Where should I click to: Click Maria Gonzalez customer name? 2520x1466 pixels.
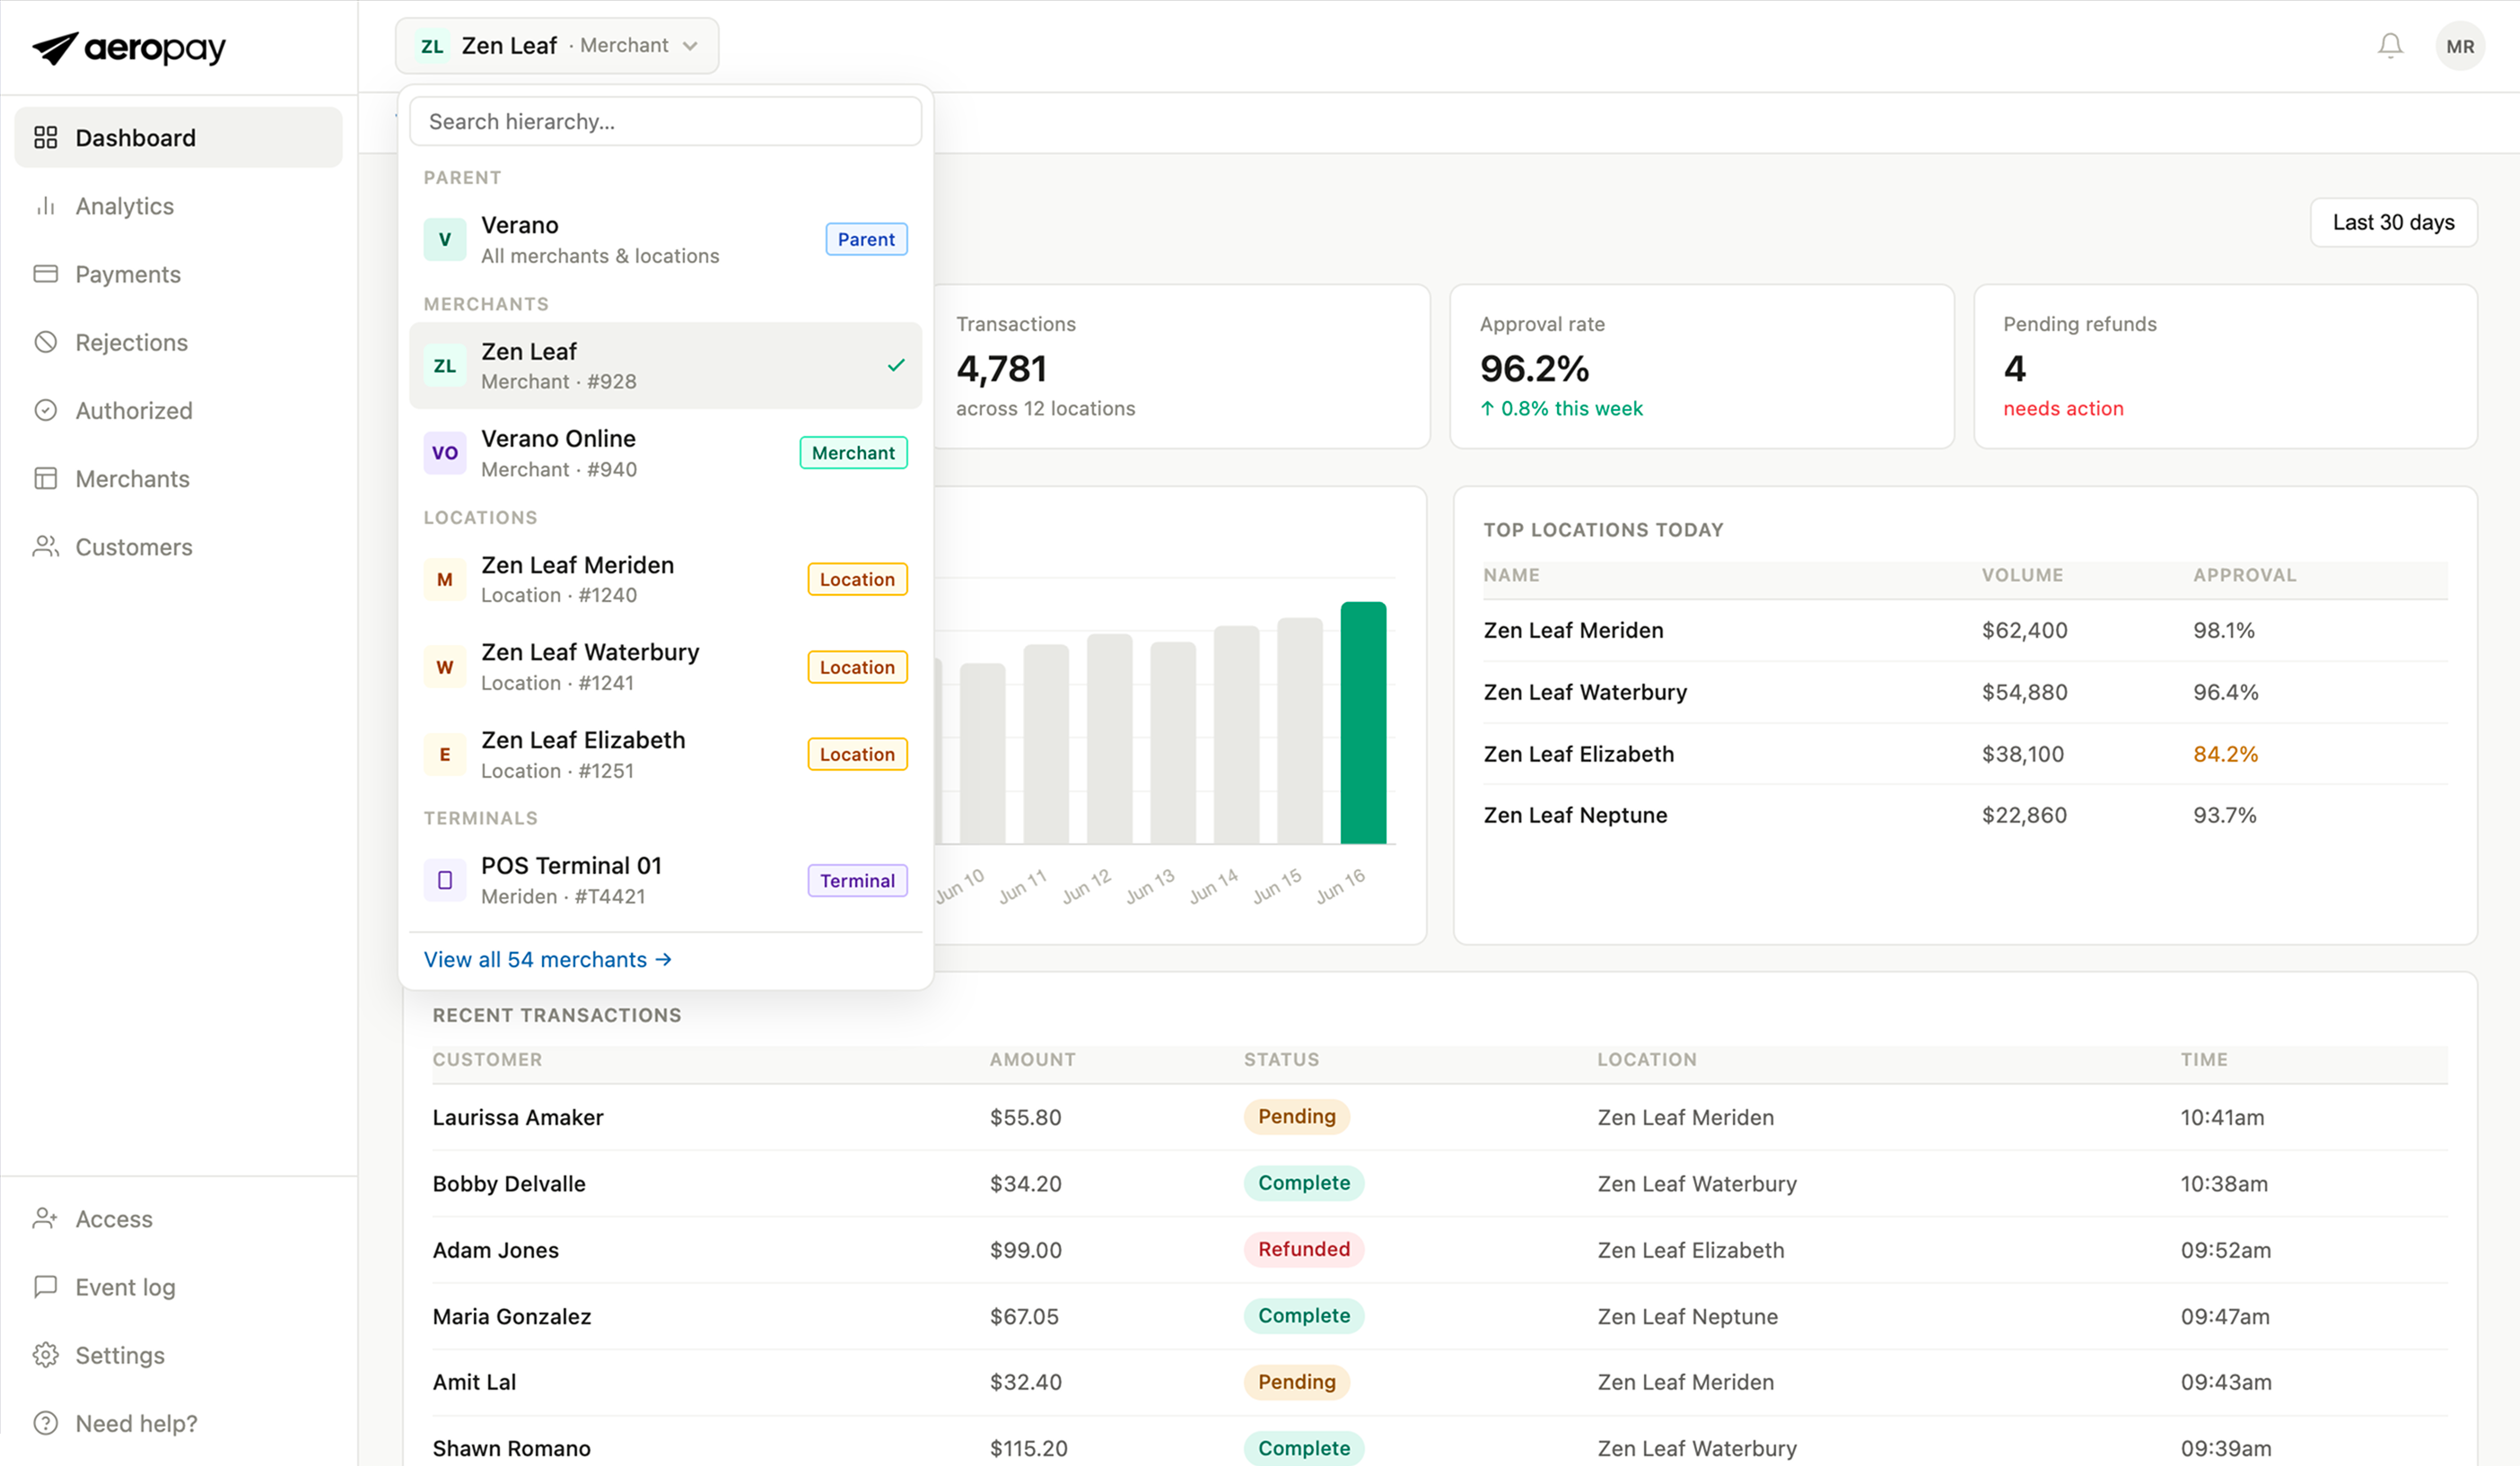pyautogui.click(x=511, y=1316)
